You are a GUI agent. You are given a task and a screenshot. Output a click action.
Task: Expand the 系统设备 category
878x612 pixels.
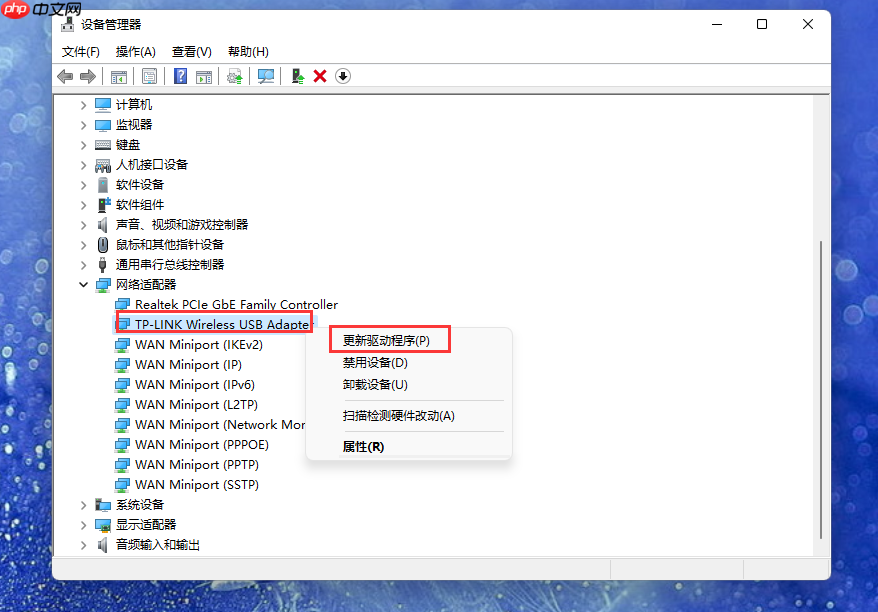(84, 504)
